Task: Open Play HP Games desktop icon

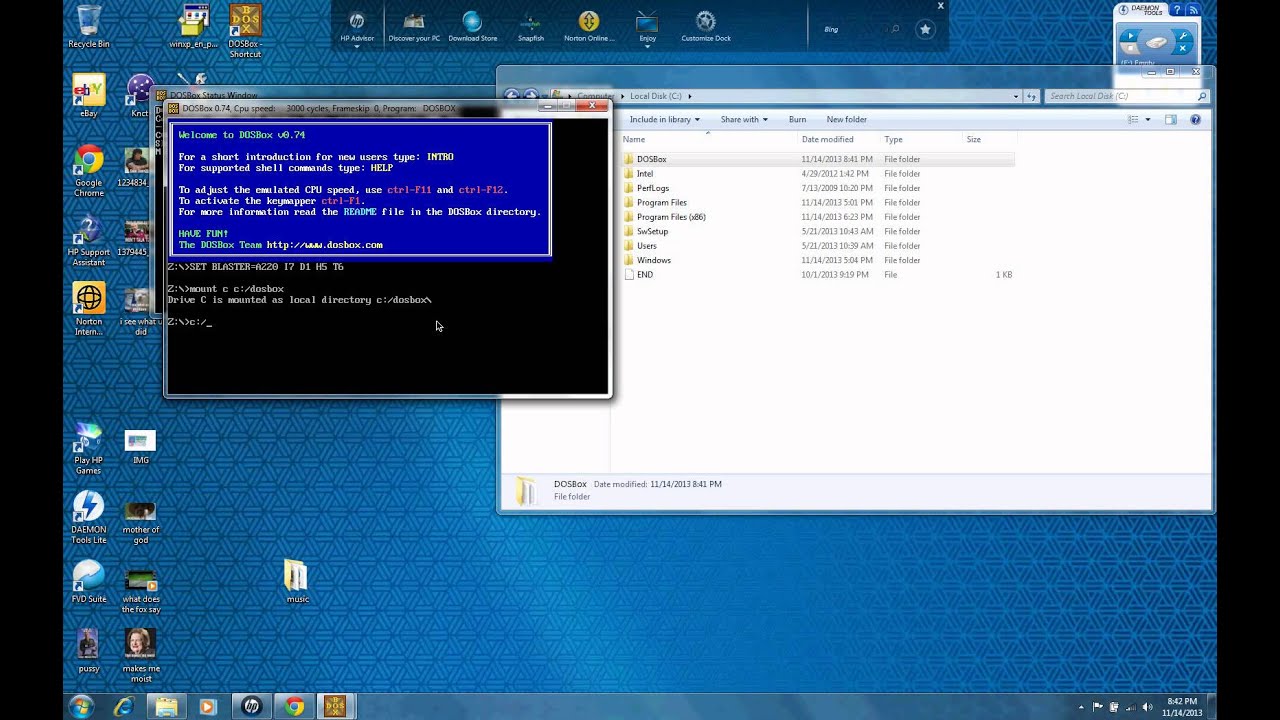Action: pos(88,449)
